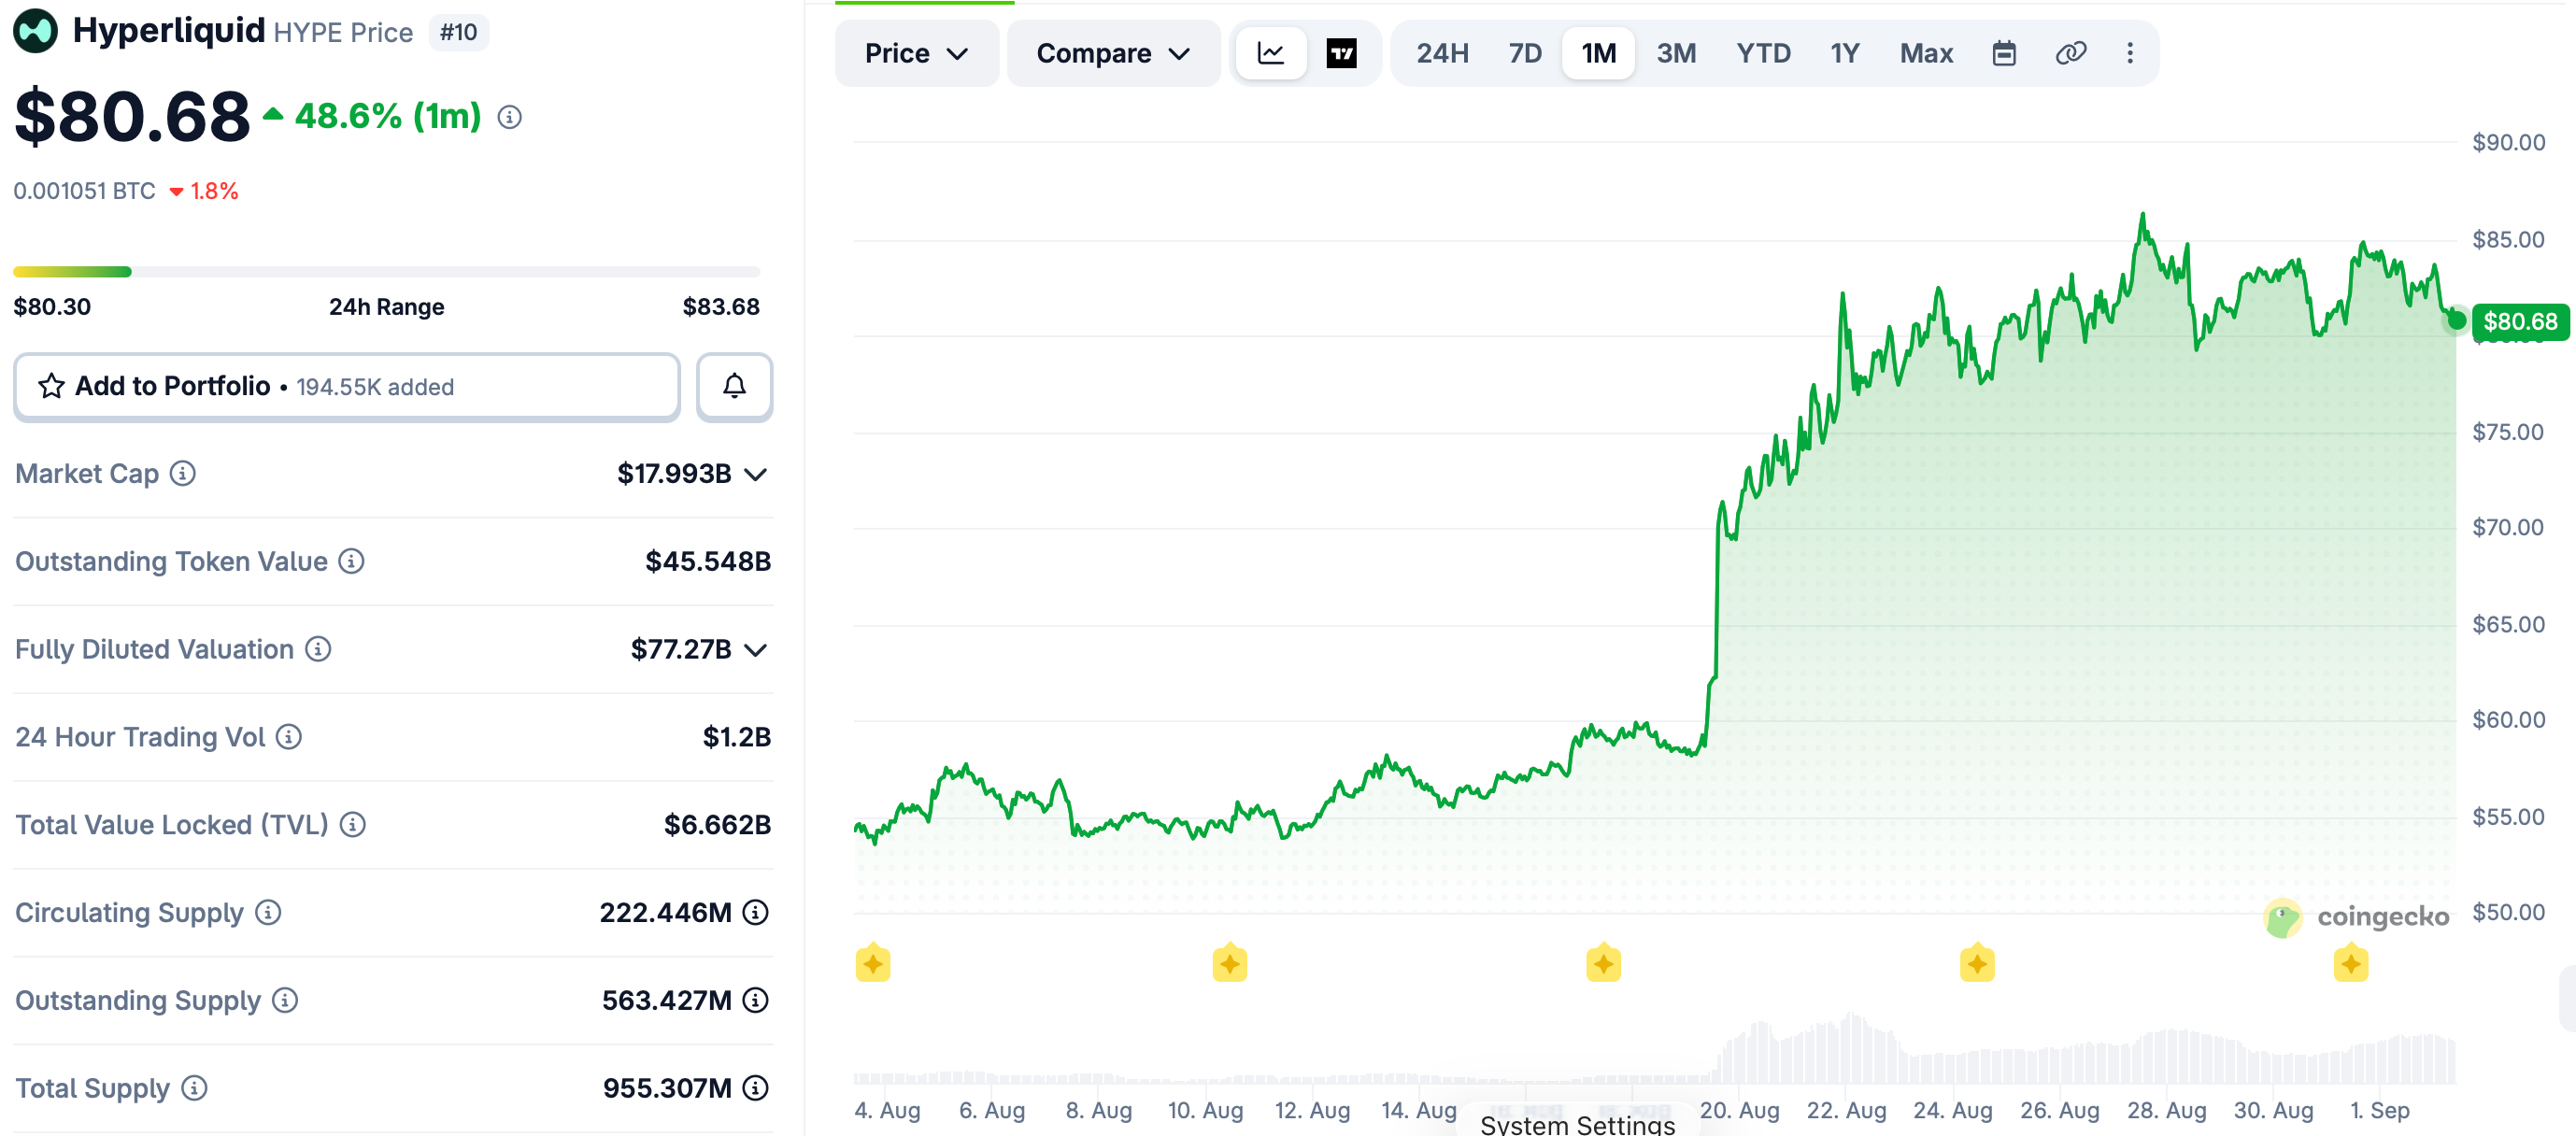Click the System Settings label at bottom
Image resolution: width=2576 pixels, height=1136 pixels.
1578,1124
